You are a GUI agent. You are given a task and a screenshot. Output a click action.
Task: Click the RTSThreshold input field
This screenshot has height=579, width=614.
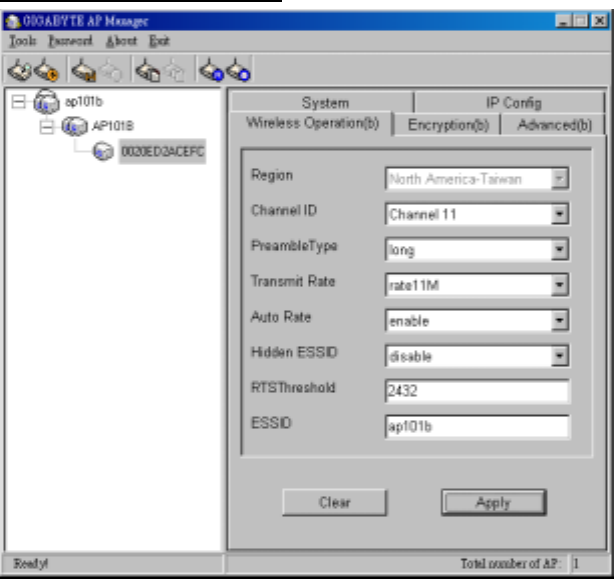(477, 391)
